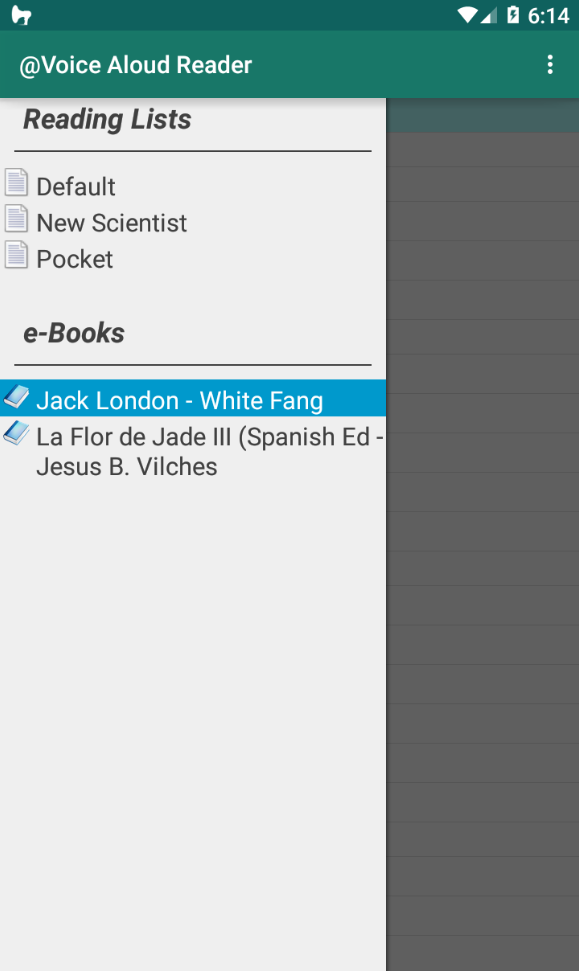Open the three-dot overflow menu
This screenshot has height=971, width=579.
click(x=550, y=64)
